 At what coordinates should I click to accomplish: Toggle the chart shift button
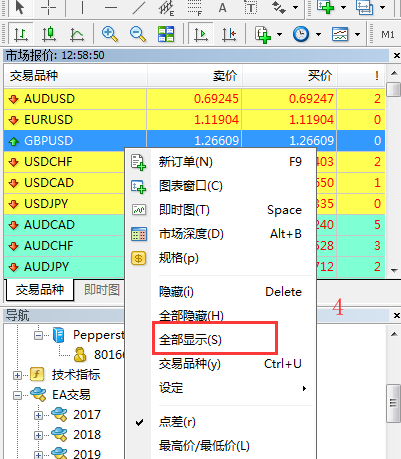click(229, 34)
